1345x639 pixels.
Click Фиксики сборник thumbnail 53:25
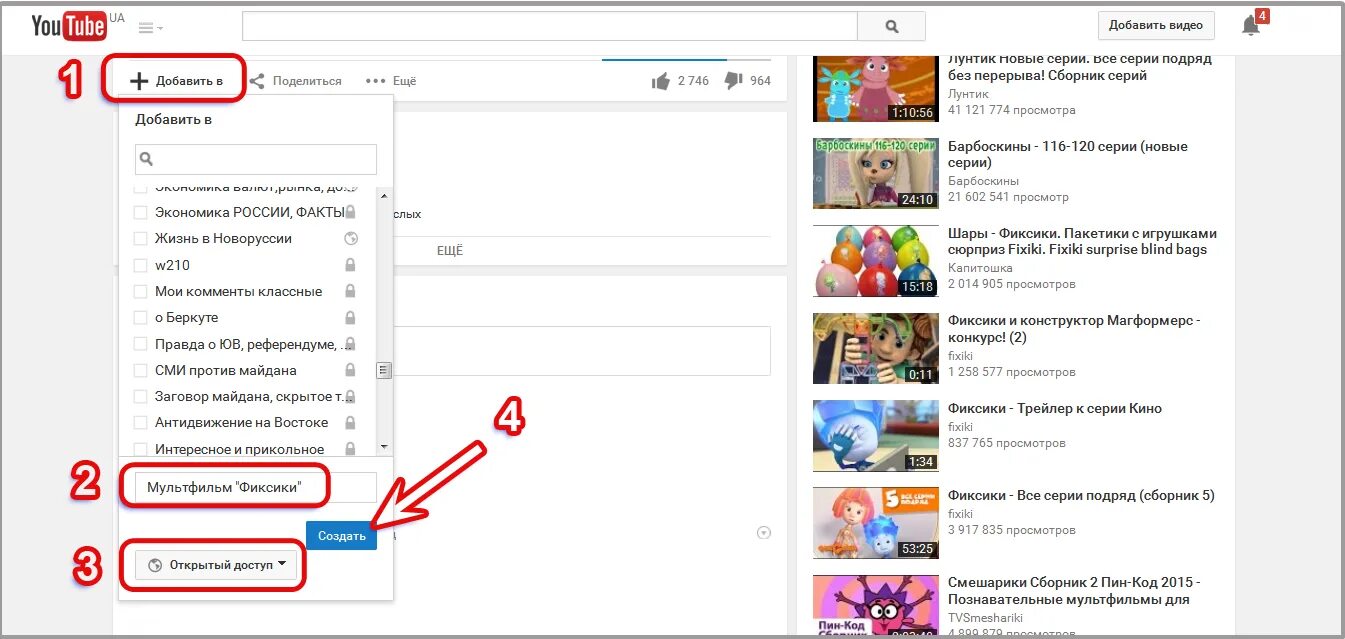tap(876, 522)
